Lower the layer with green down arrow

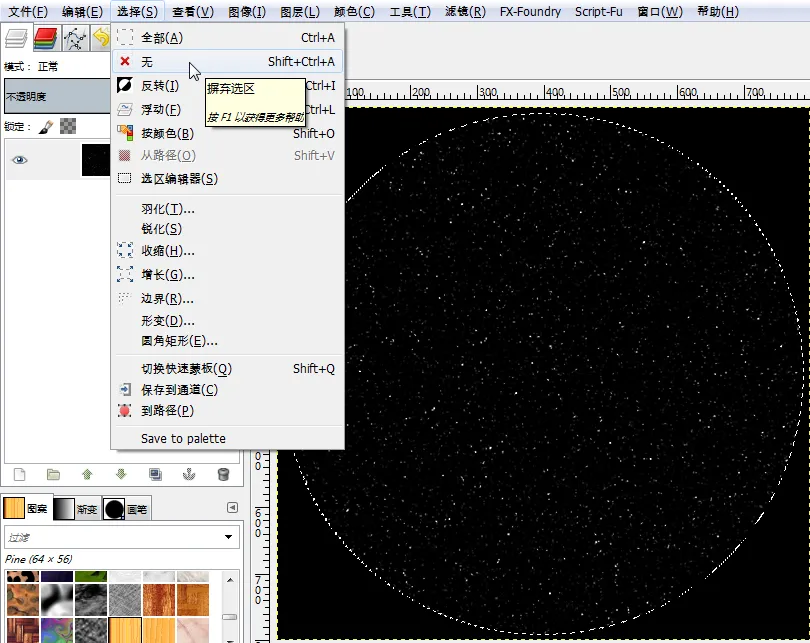pos(121,474)
